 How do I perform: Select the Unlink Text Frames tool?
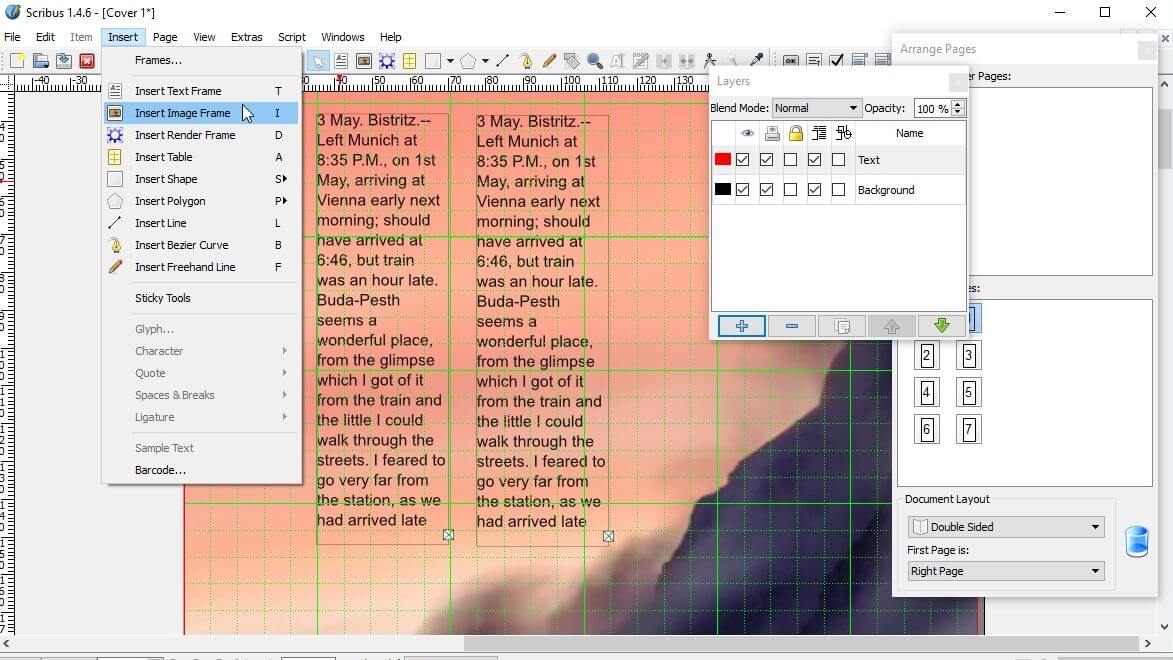point(687,61)
